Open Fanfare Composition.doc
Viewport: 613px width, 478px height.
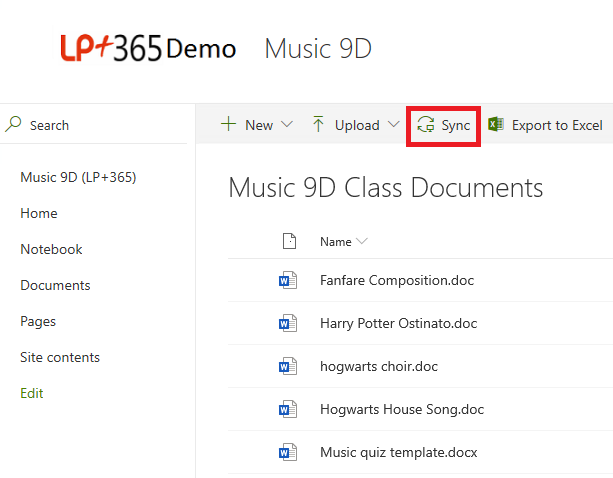tap(397, 280)
